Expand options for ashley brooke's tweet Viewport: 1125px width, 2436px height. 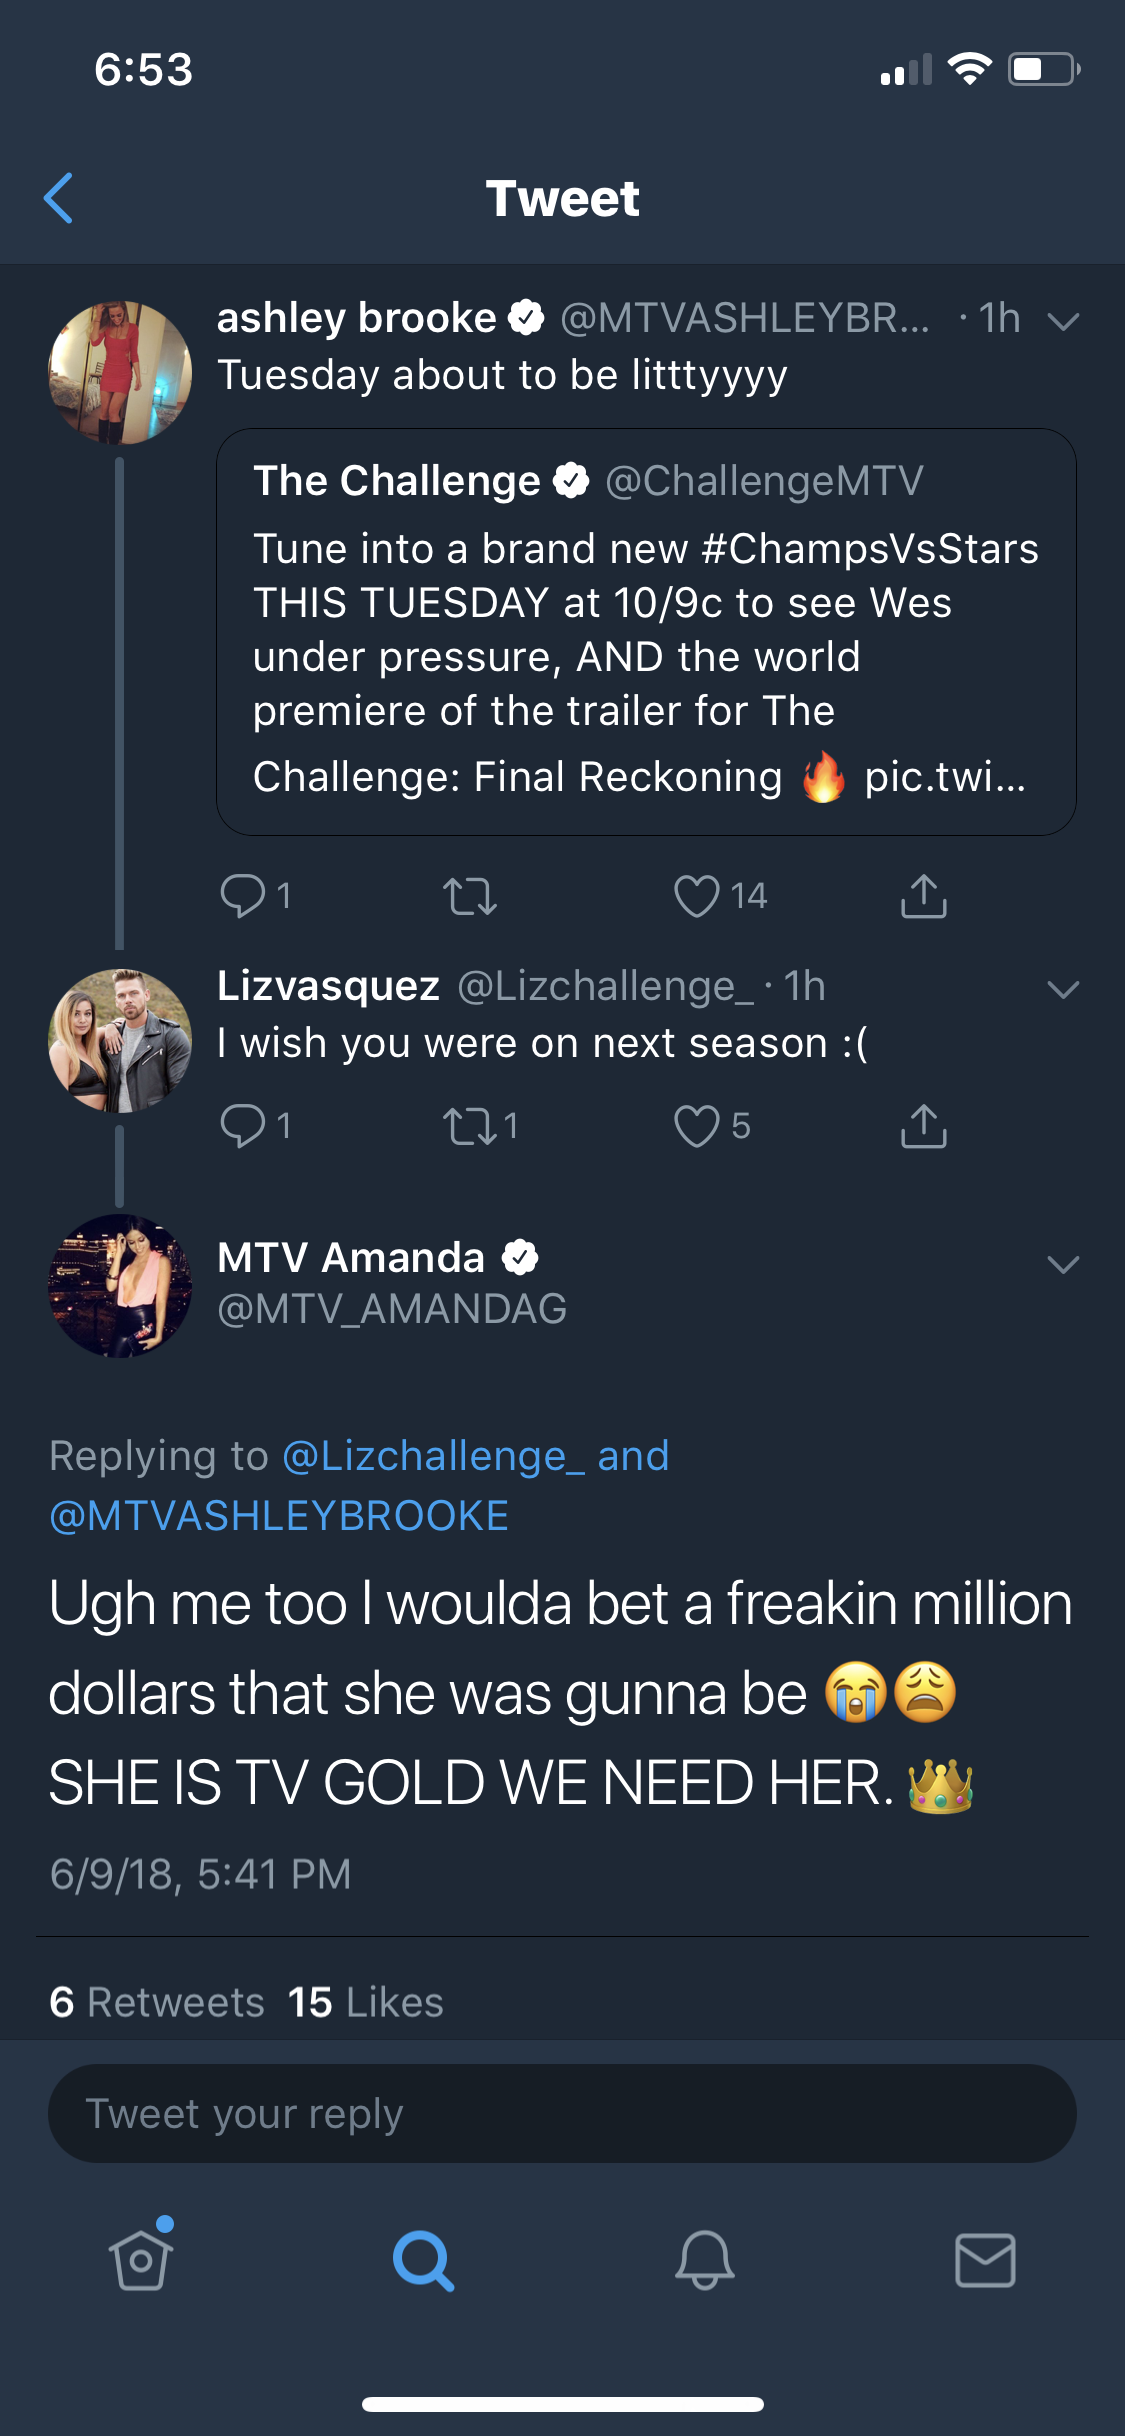(1062, 320)
